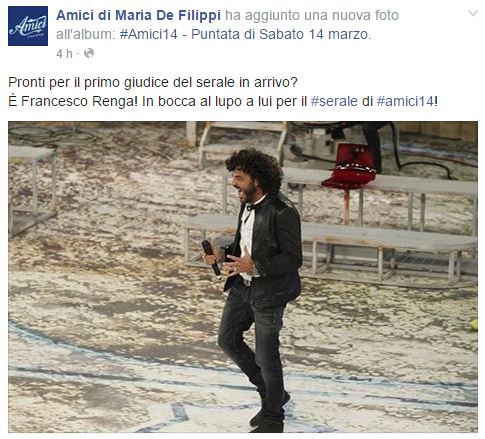Open the Amici logo profile picture

(28, 26)
